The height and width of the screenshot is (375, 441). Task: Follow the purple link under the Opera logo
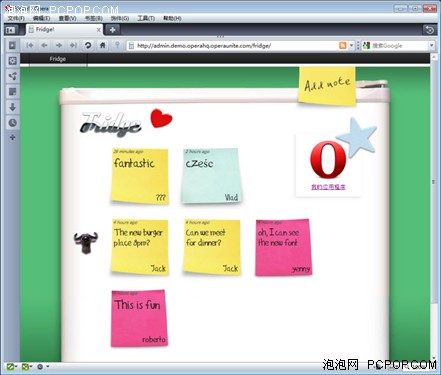[x=328, y=187]
